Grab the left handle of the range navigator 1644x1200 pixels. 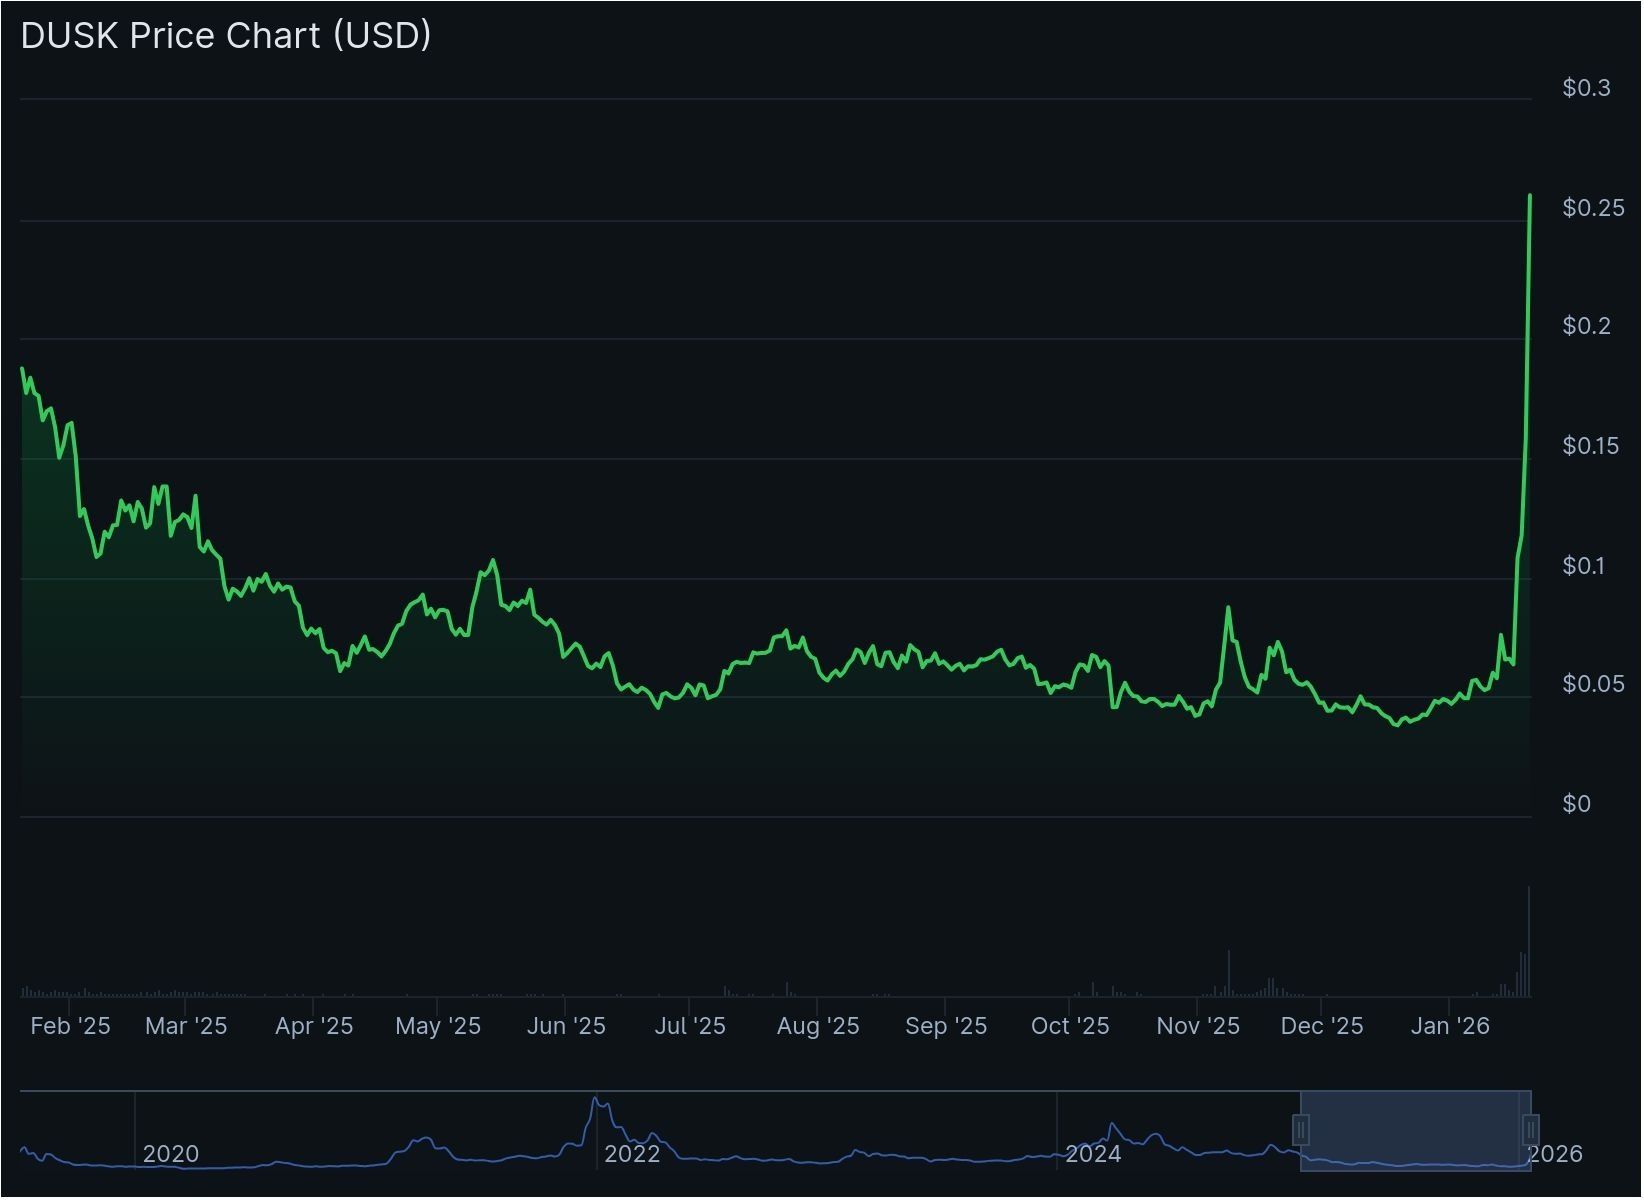[1301, 1131]
